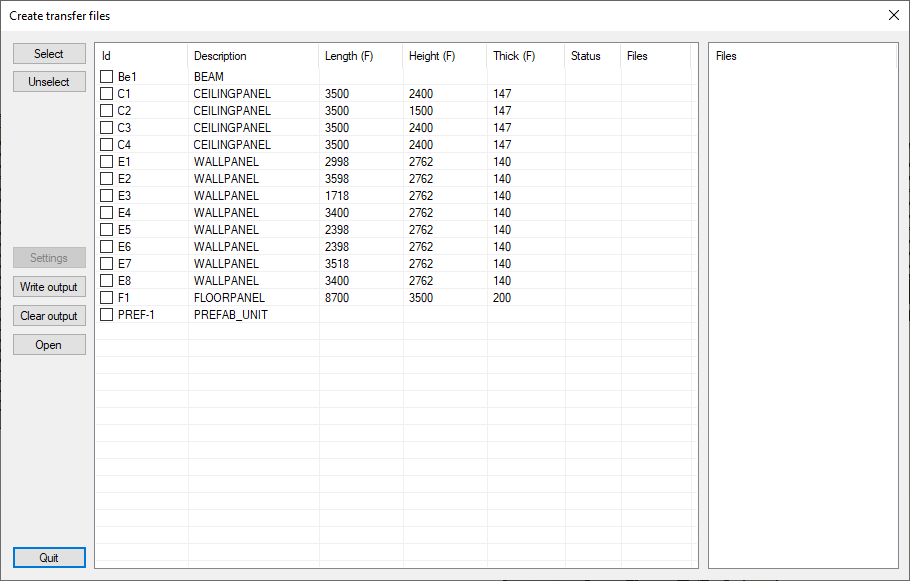Click the Open button
910x581 pixels.
click(x=49, y=345)
